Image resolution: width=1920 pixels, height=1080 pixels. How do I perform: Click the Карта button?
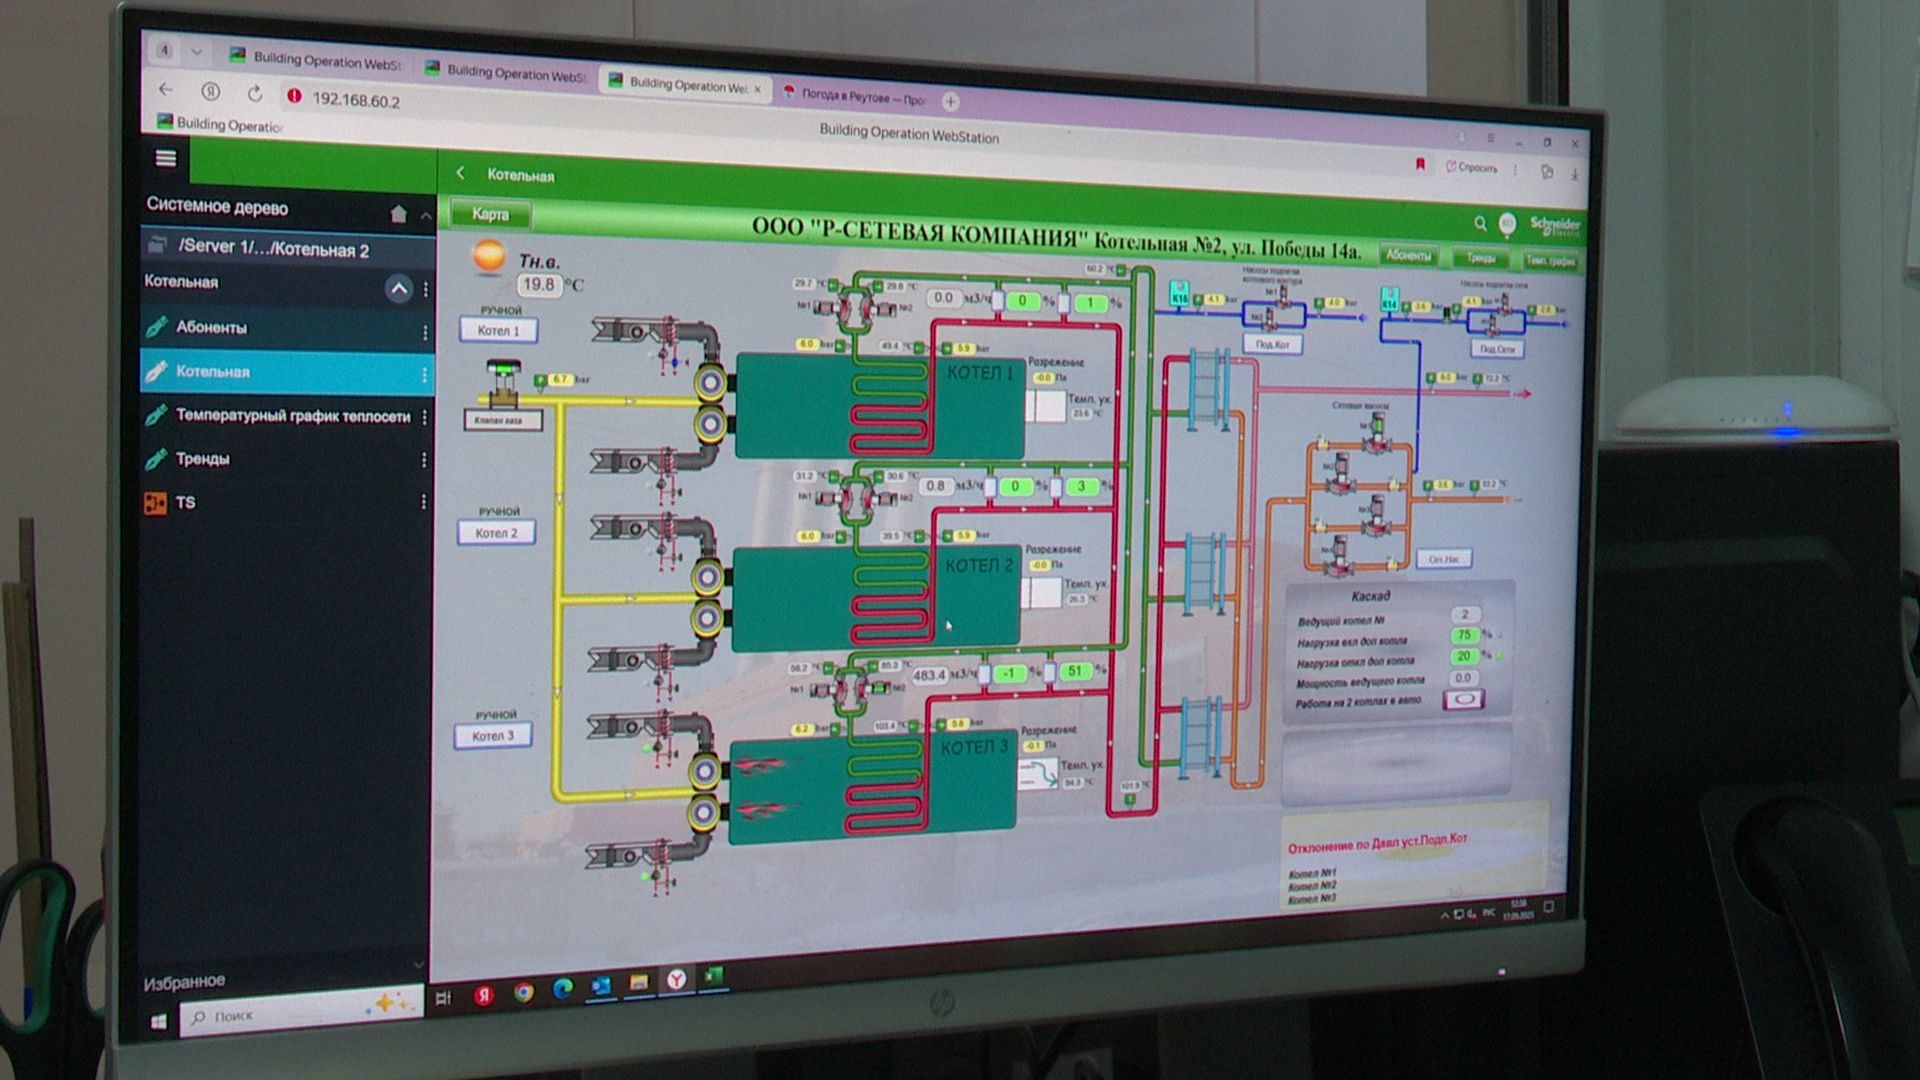click(490, 214)
